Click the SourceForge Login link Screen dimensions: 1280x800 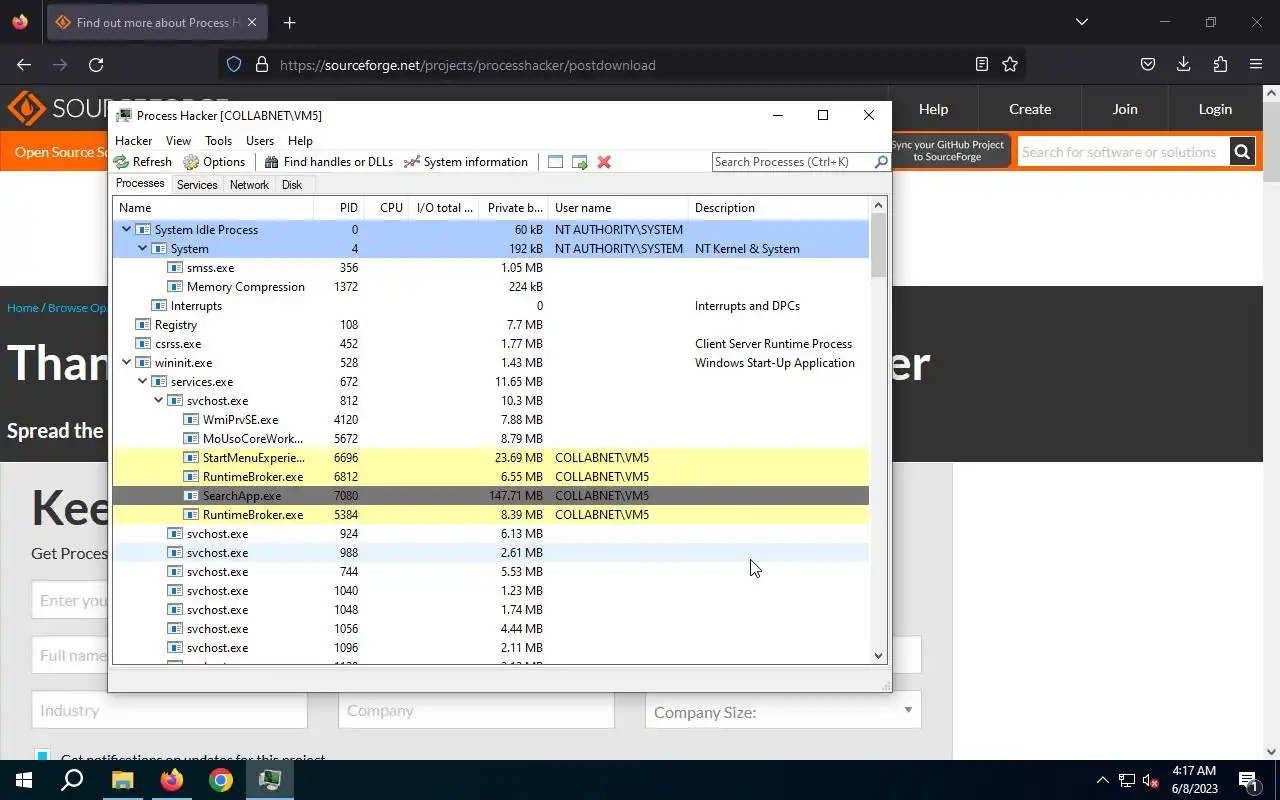(x=1215, y=109)
